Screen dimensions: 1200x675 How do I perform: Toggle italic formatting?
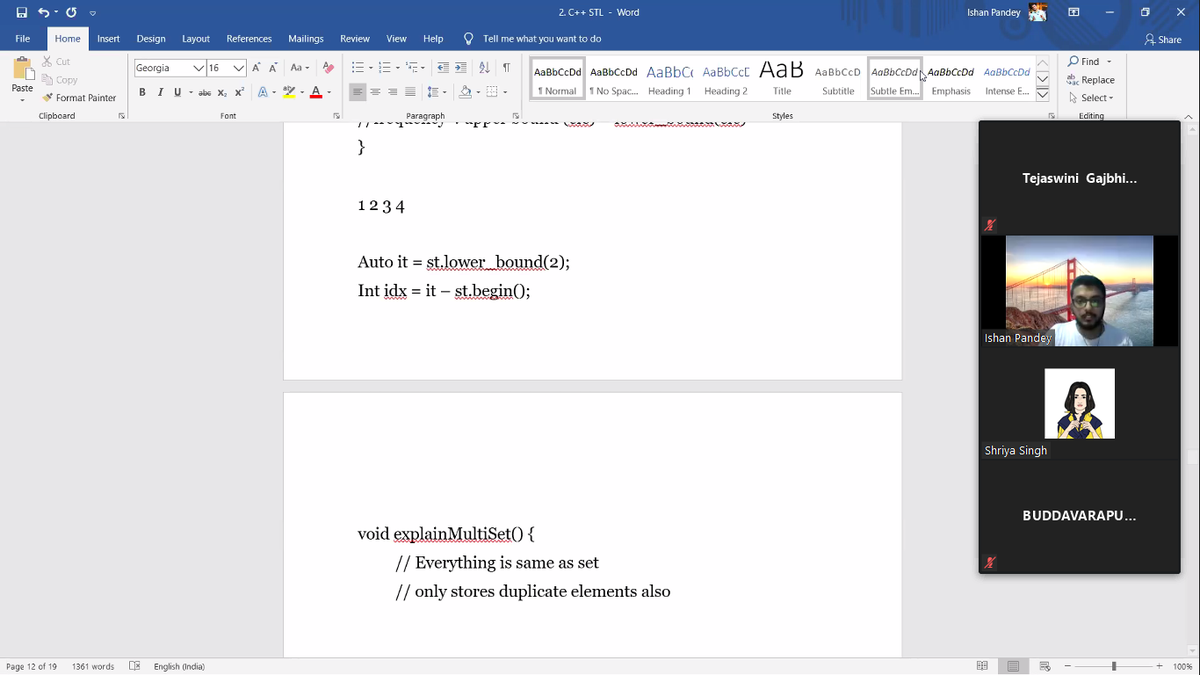point(159,91)
